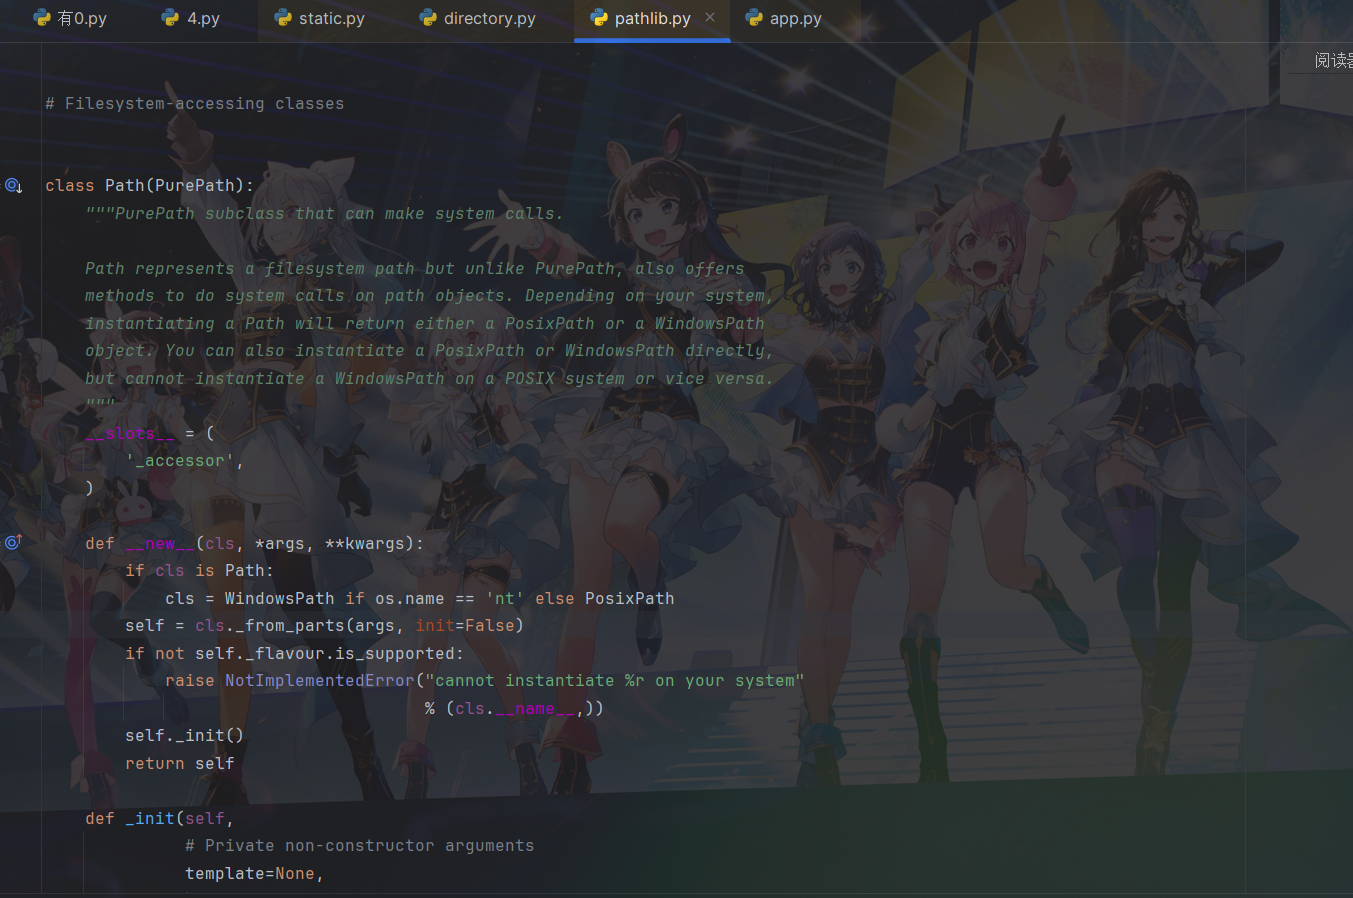Click the __slots__ attribute name in the code
The height and width of the screenshot is (898, 1353).
pos(130,432)
